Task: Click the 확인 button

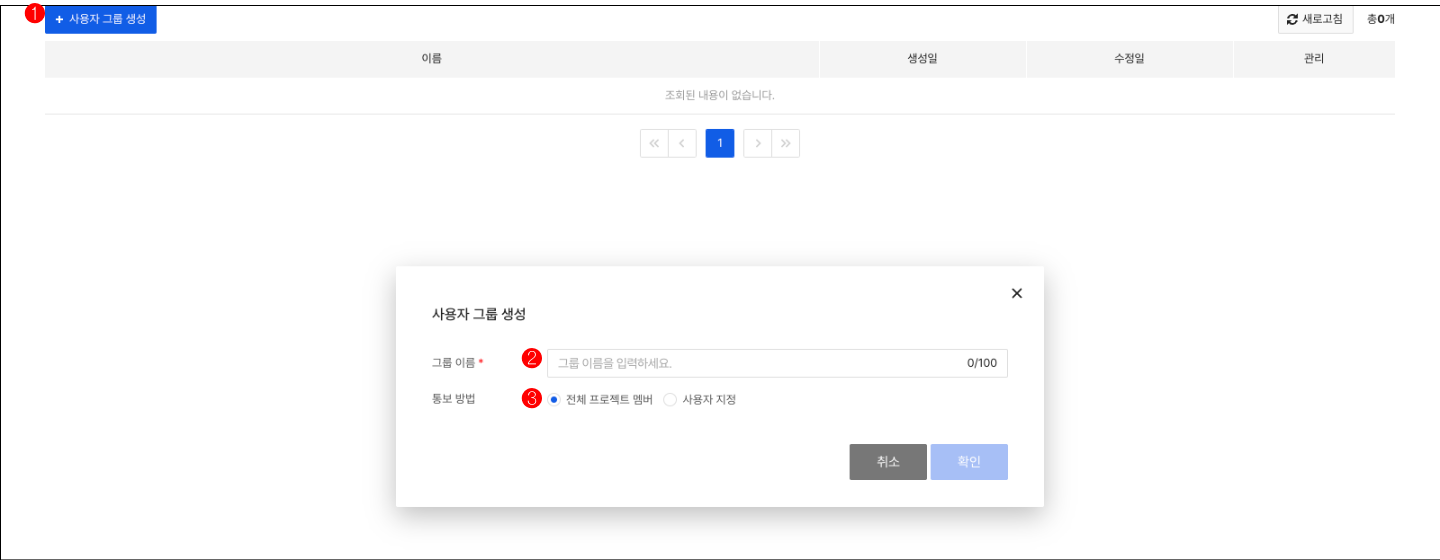Action: pos(969,462)
